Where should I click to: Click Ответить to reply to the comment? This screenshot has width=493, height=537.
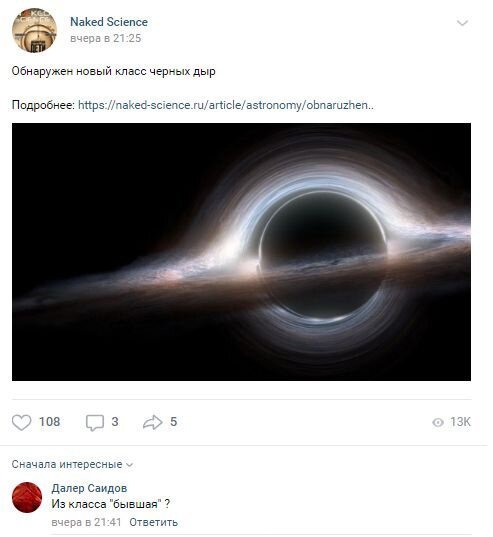[x=153, y=522]
